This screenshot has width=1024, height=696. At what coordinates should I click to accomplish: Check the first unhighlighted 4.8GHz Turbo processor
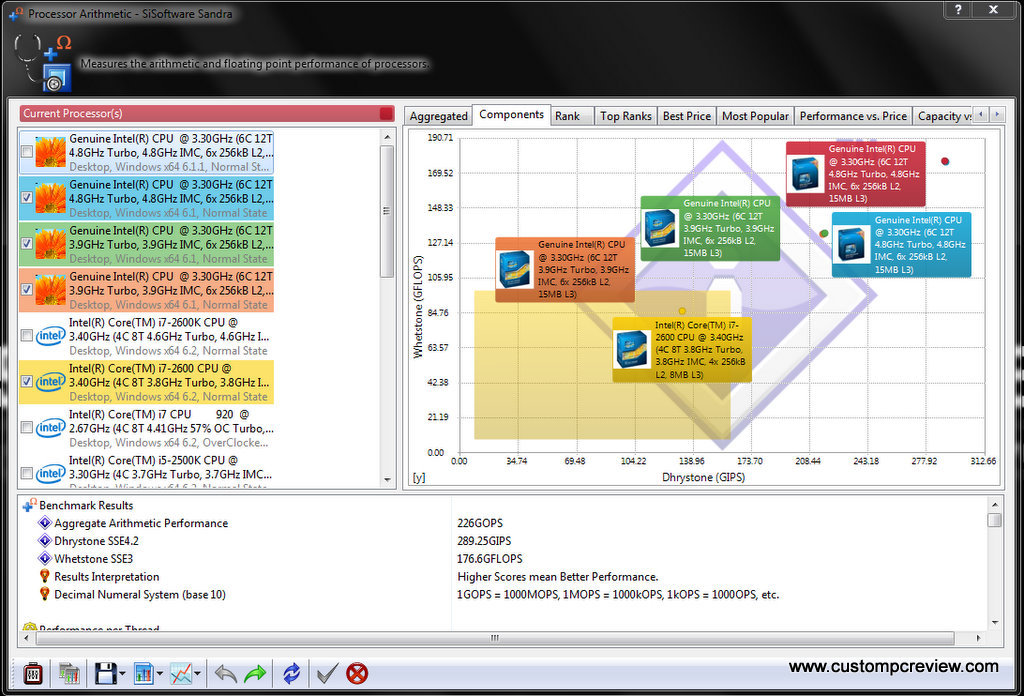pos(27,151)
